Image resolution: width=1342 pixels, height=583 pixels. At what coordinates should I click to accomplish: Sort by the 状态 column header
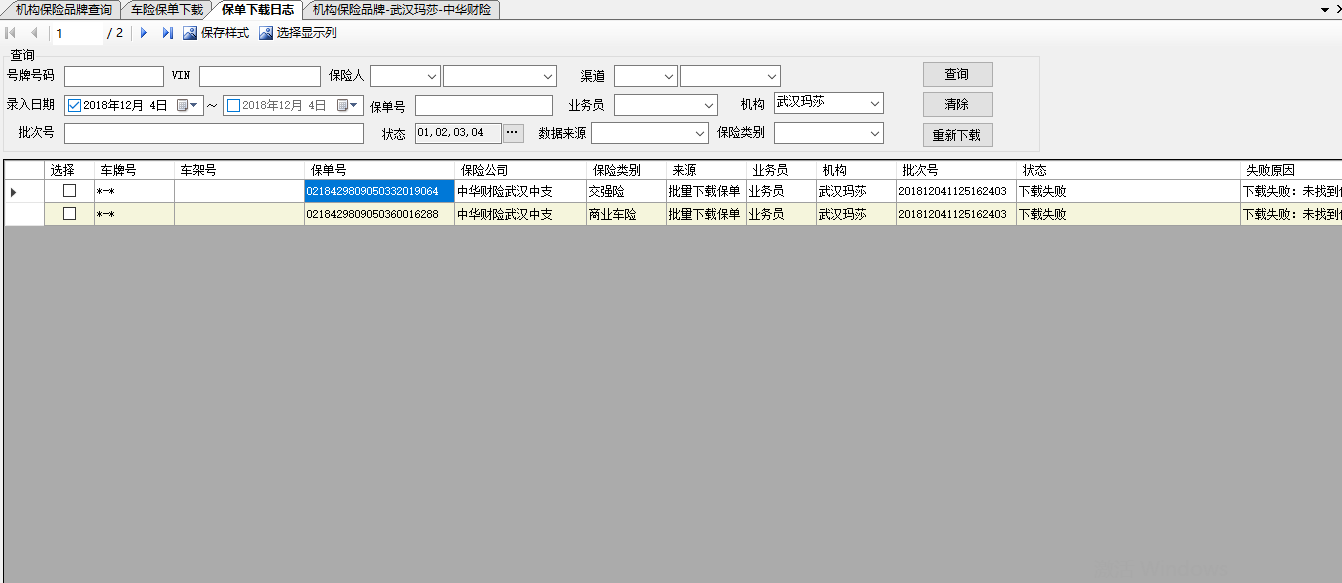tap(1128, 170)
